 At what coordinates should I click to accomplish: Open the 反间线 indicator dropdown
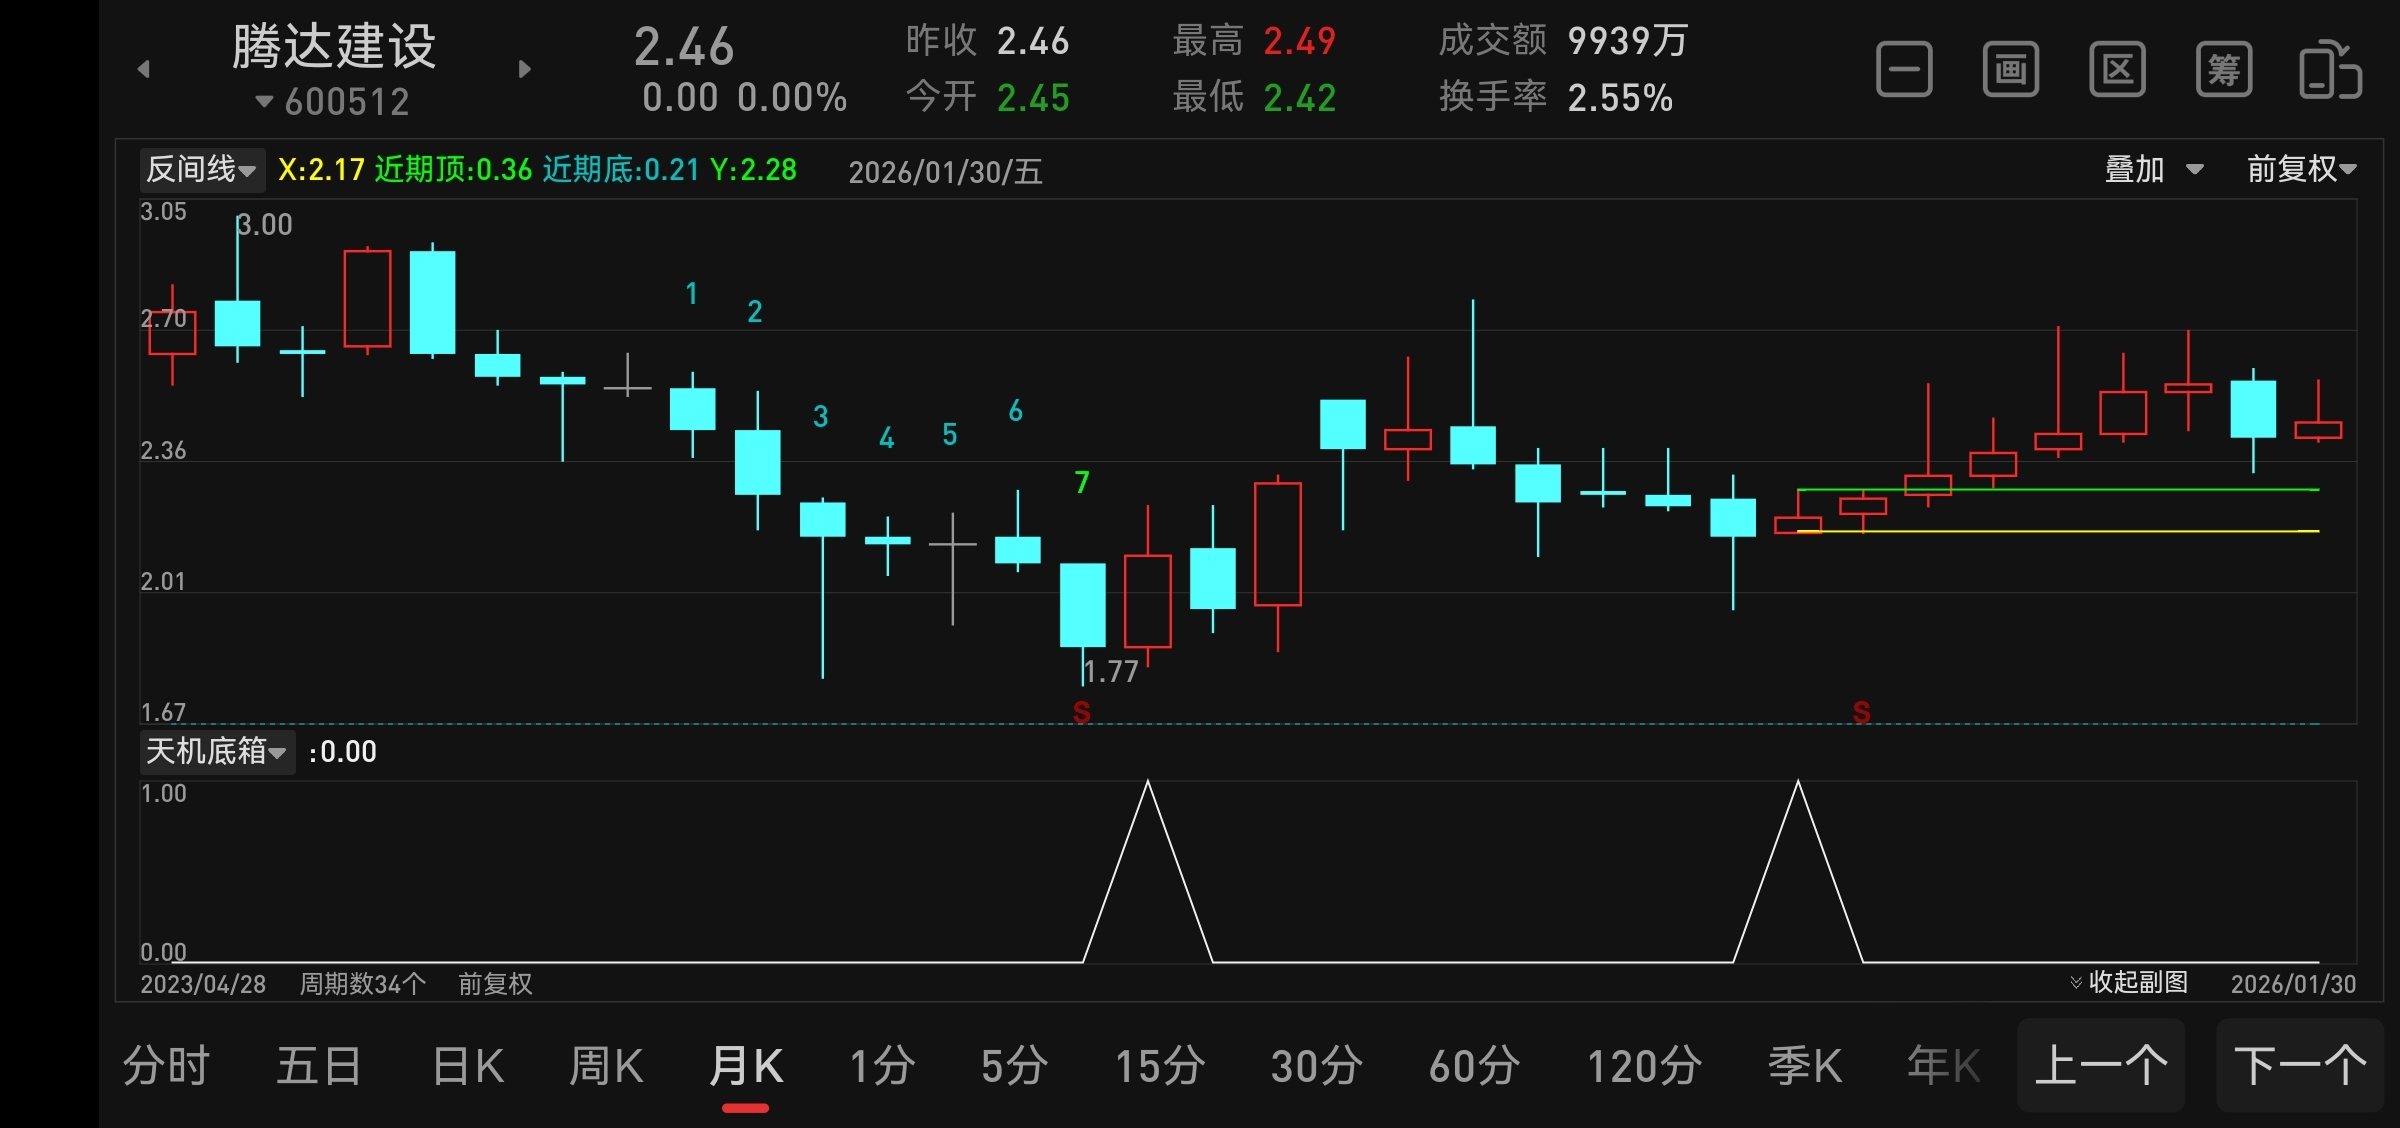[x=200, y=170]
